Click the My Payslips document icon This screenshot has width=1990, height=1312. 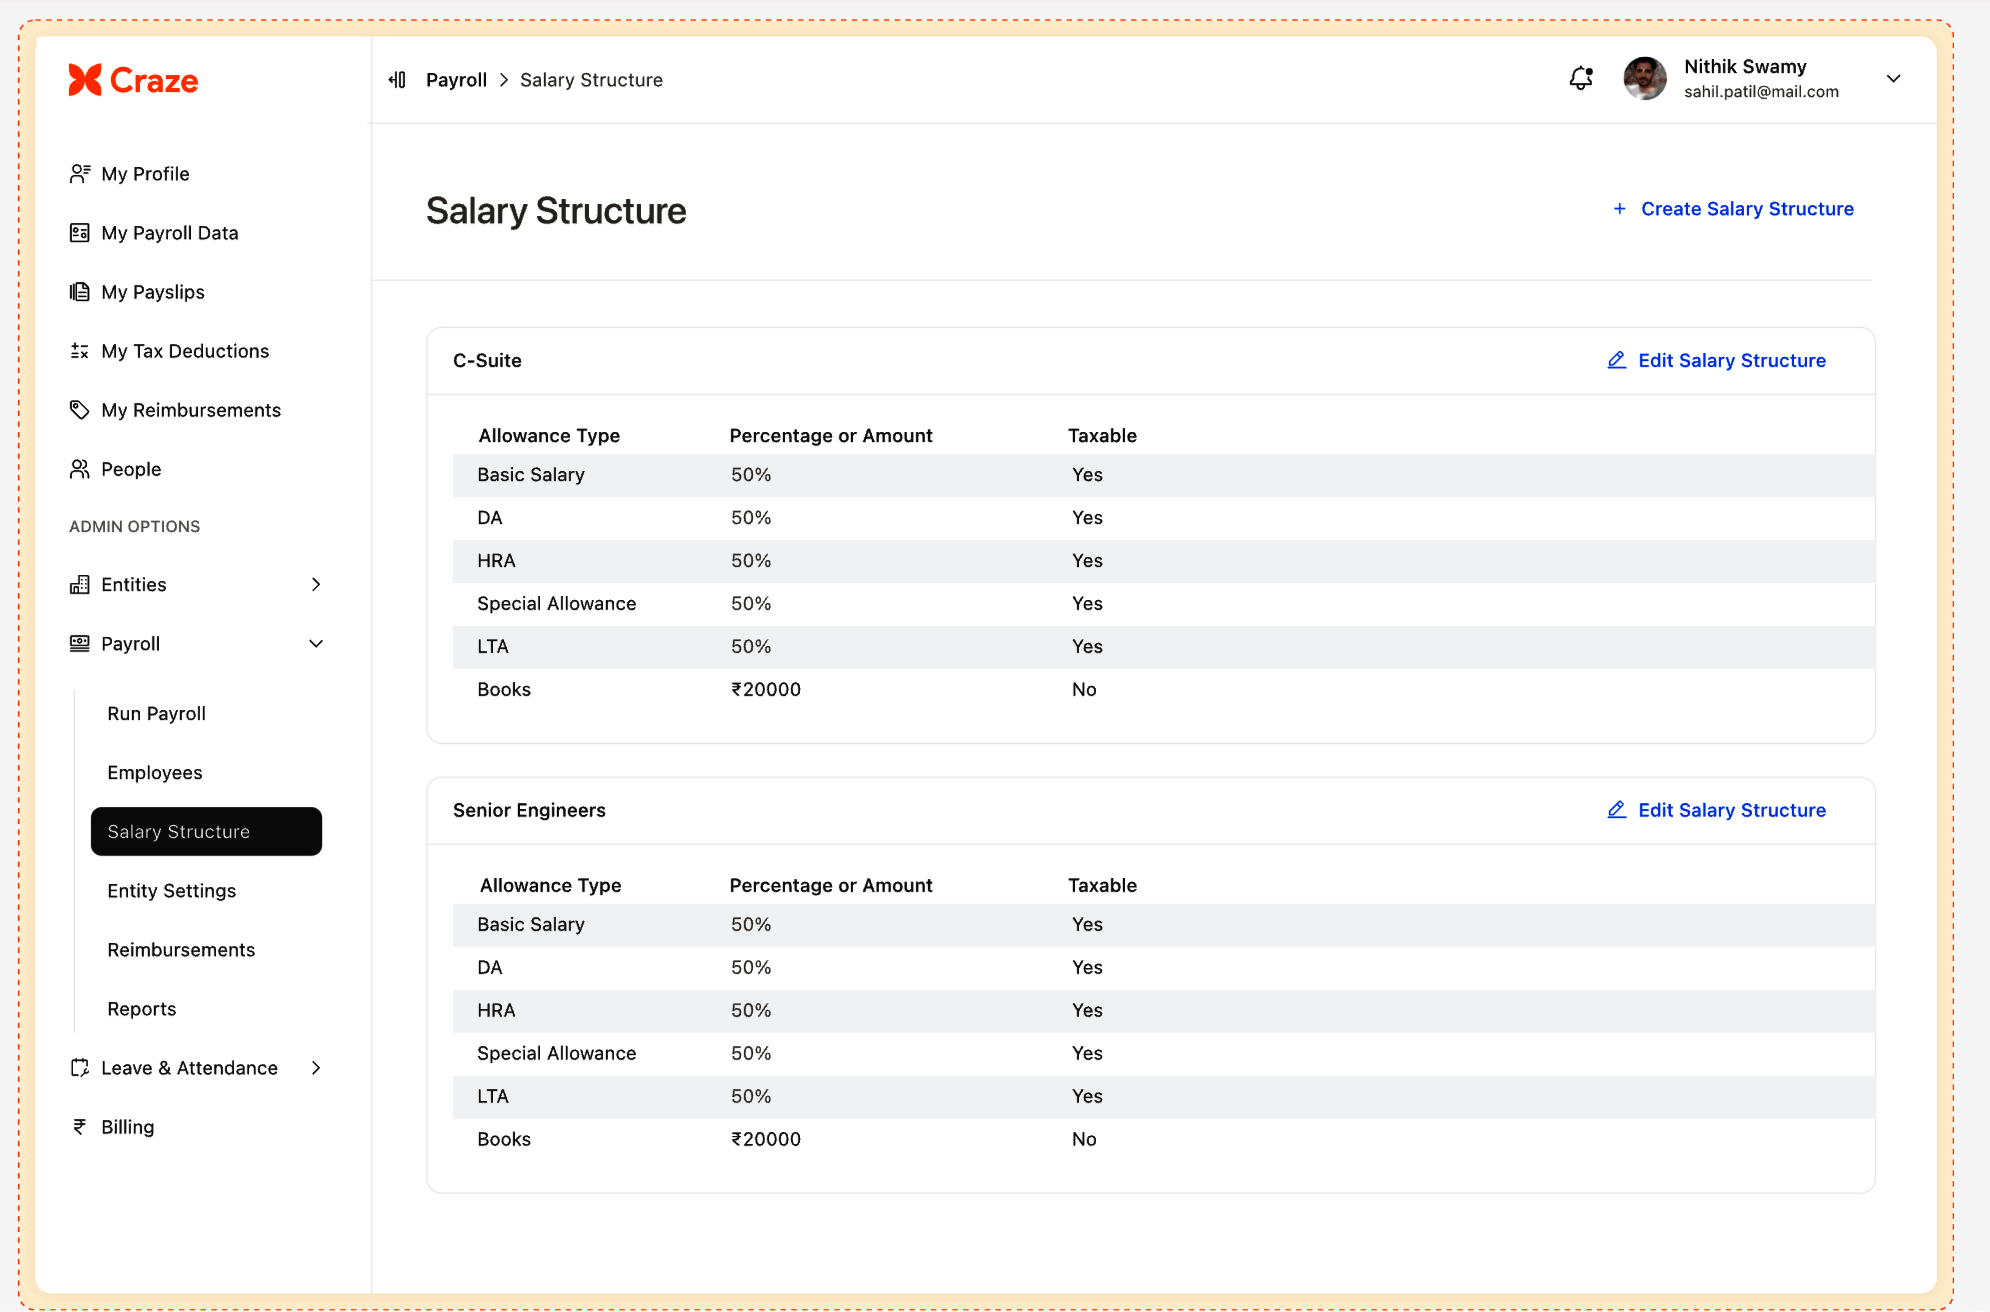[x=80, y=291]
